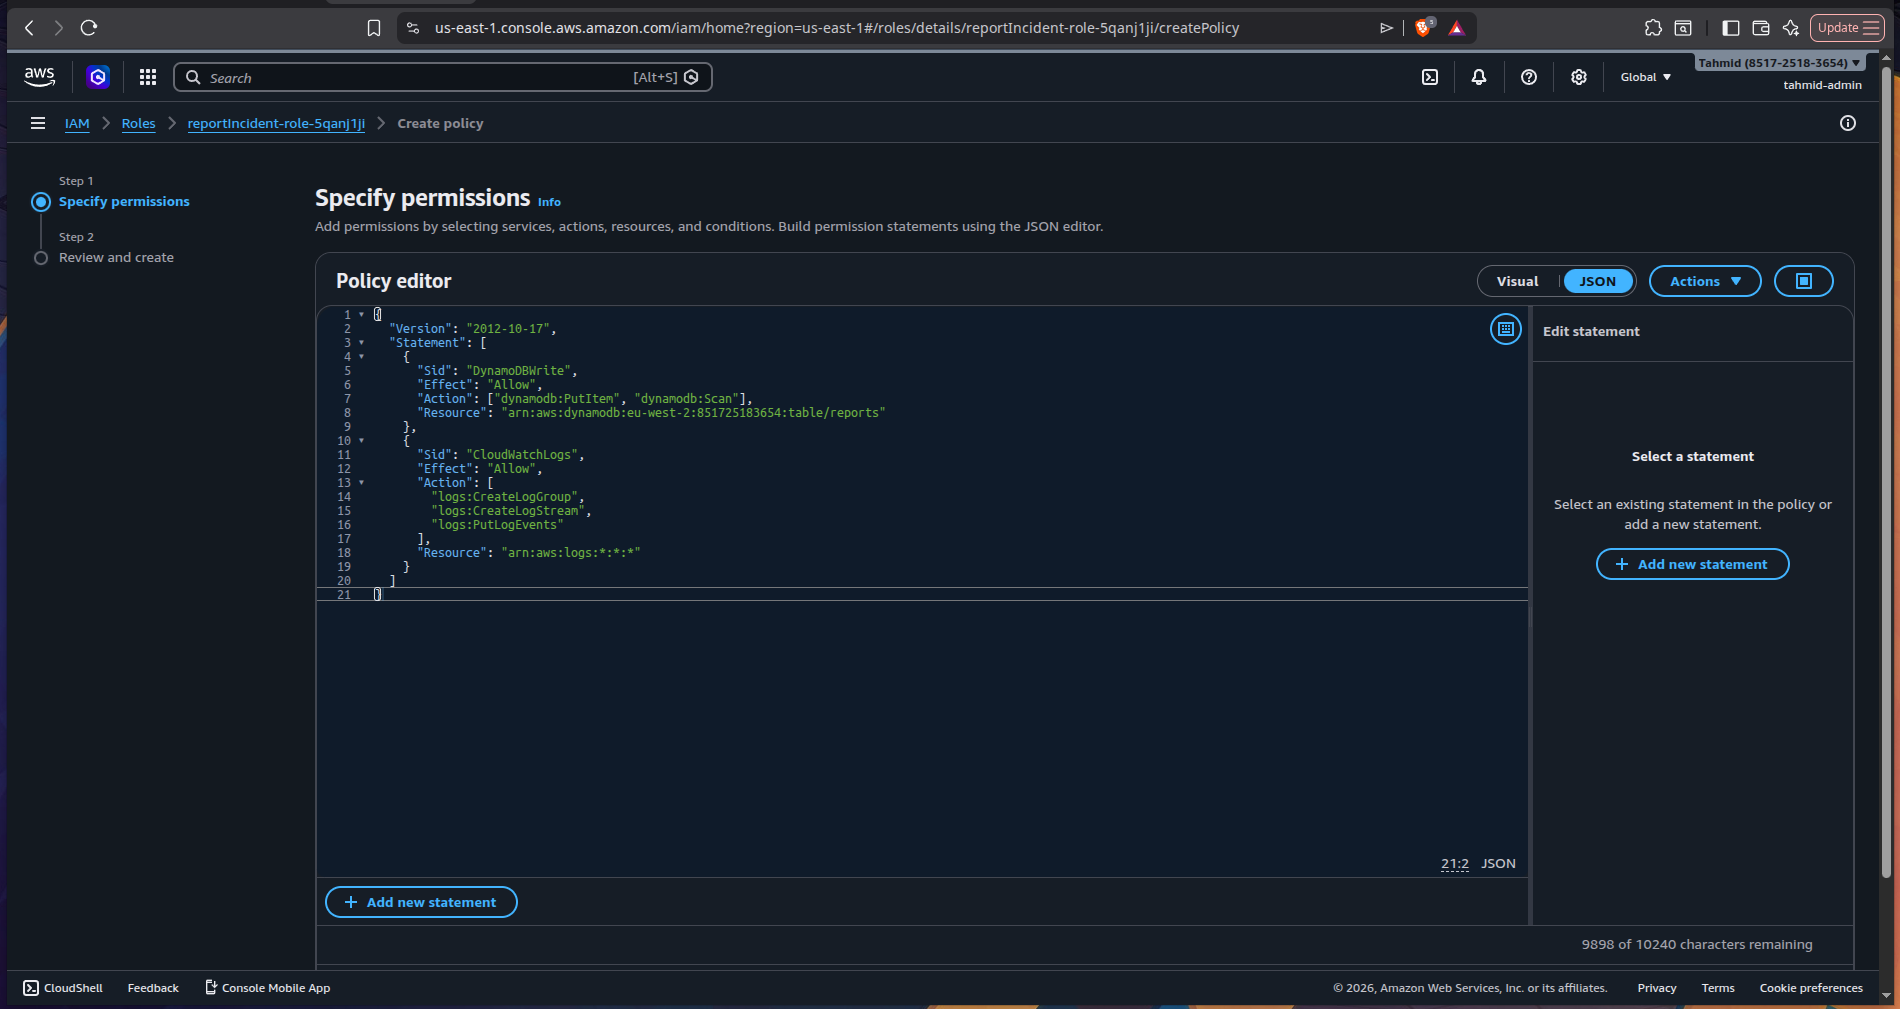Open Info link next to Specify permissions
Viewport: 1900px width, 1009px height.
[549, 202]
